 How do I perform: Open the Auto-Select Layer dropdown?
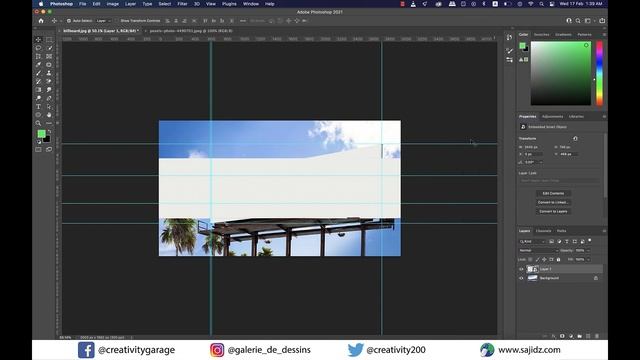click(104, 20)
